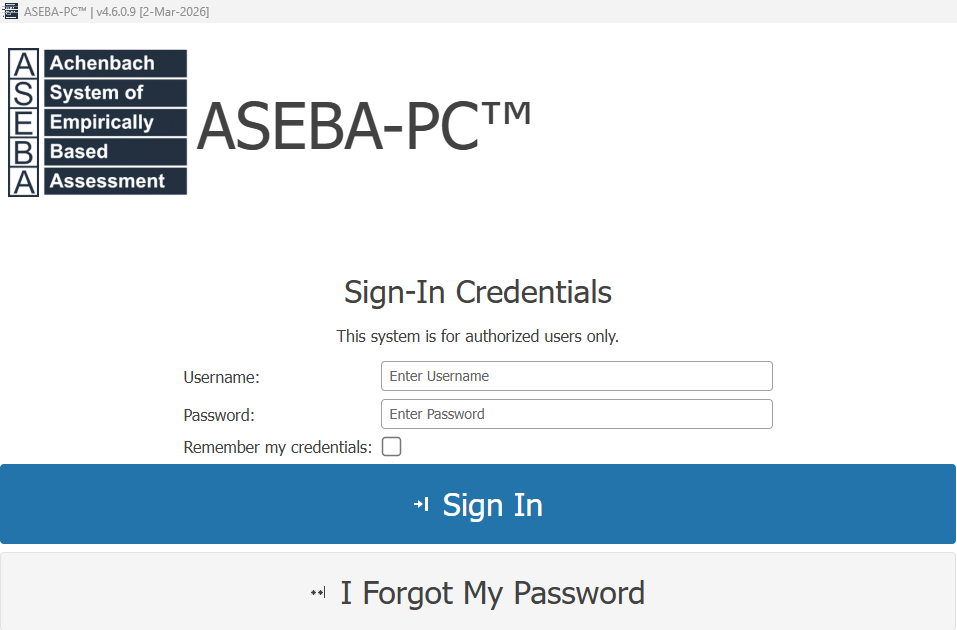Screen dimensions: 957x630
Task: Click the authorized users only notice
Action: pyautogui.click(x=478, y=336)
